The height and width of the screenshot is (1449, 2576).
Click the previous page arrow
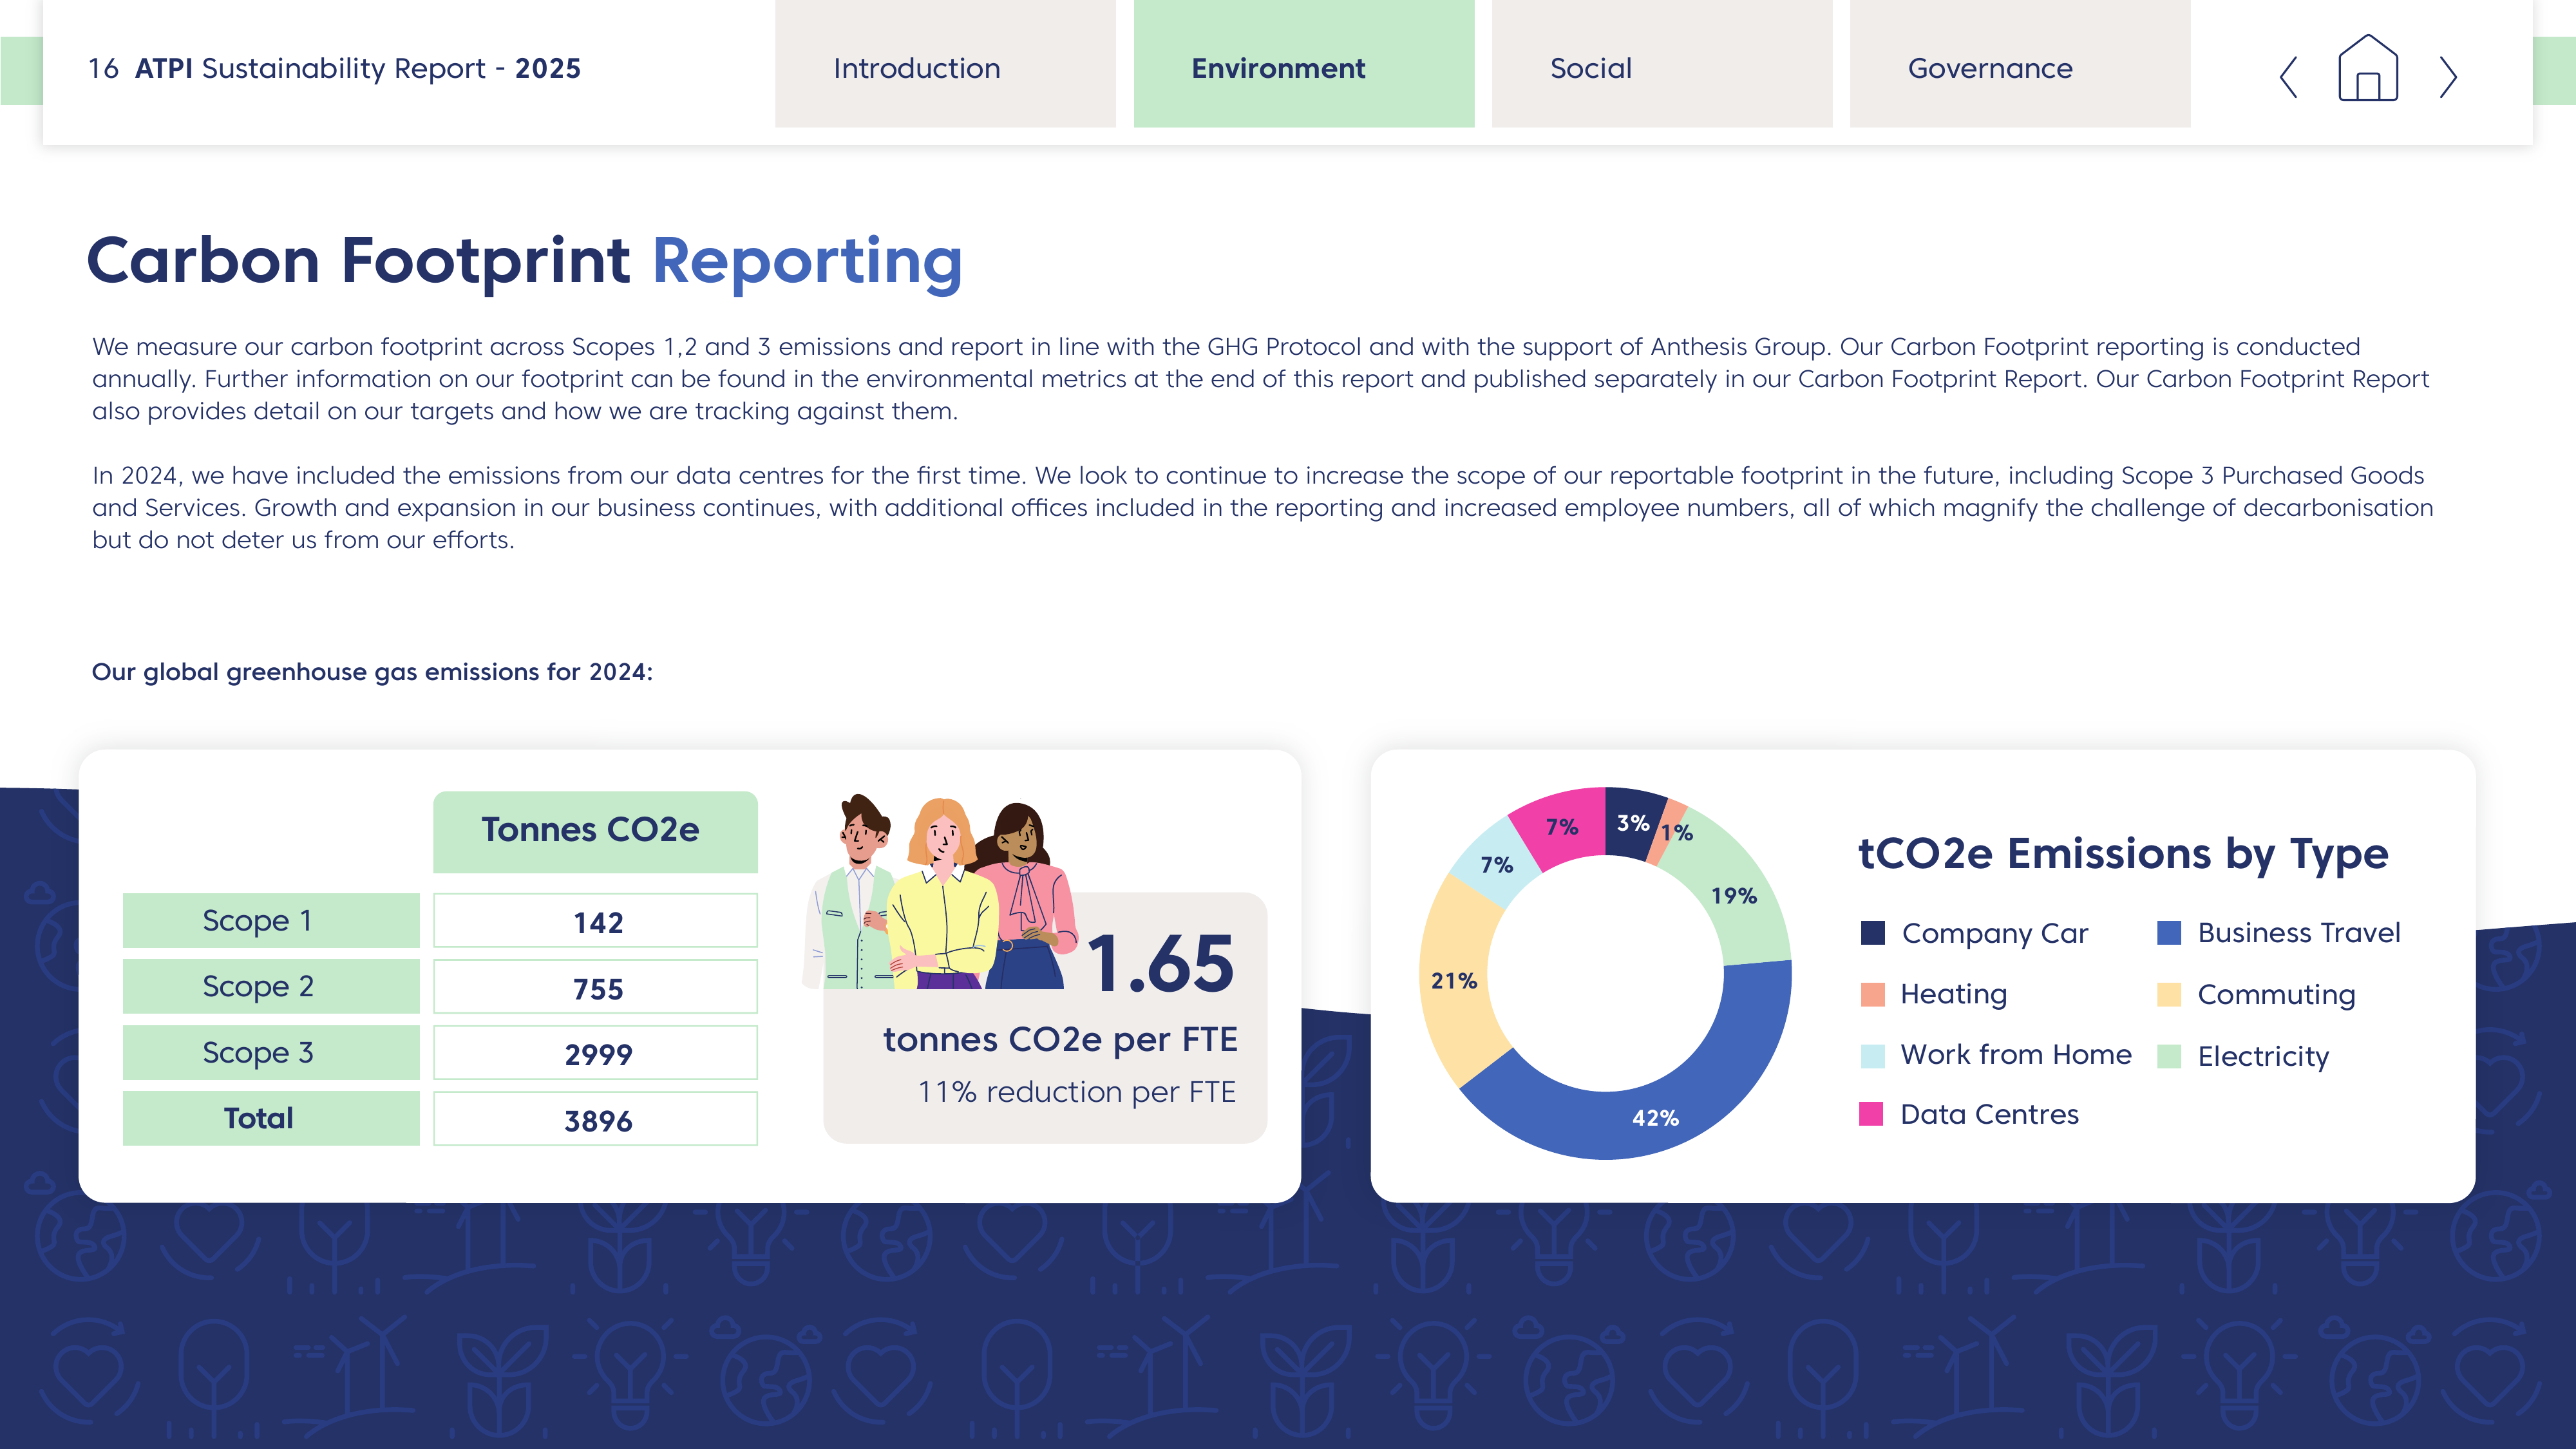pos(2288,77)
